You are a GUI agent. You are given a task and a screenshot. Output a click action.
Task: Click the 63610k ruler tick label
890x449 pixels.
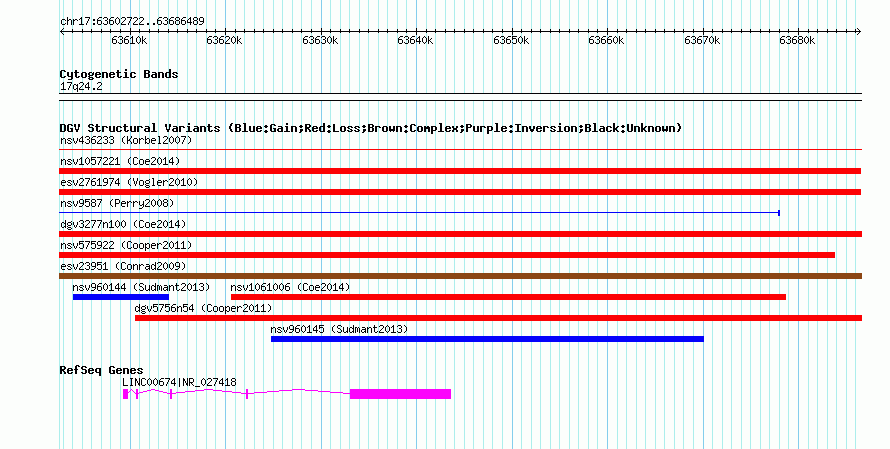[x=129, y=40]
